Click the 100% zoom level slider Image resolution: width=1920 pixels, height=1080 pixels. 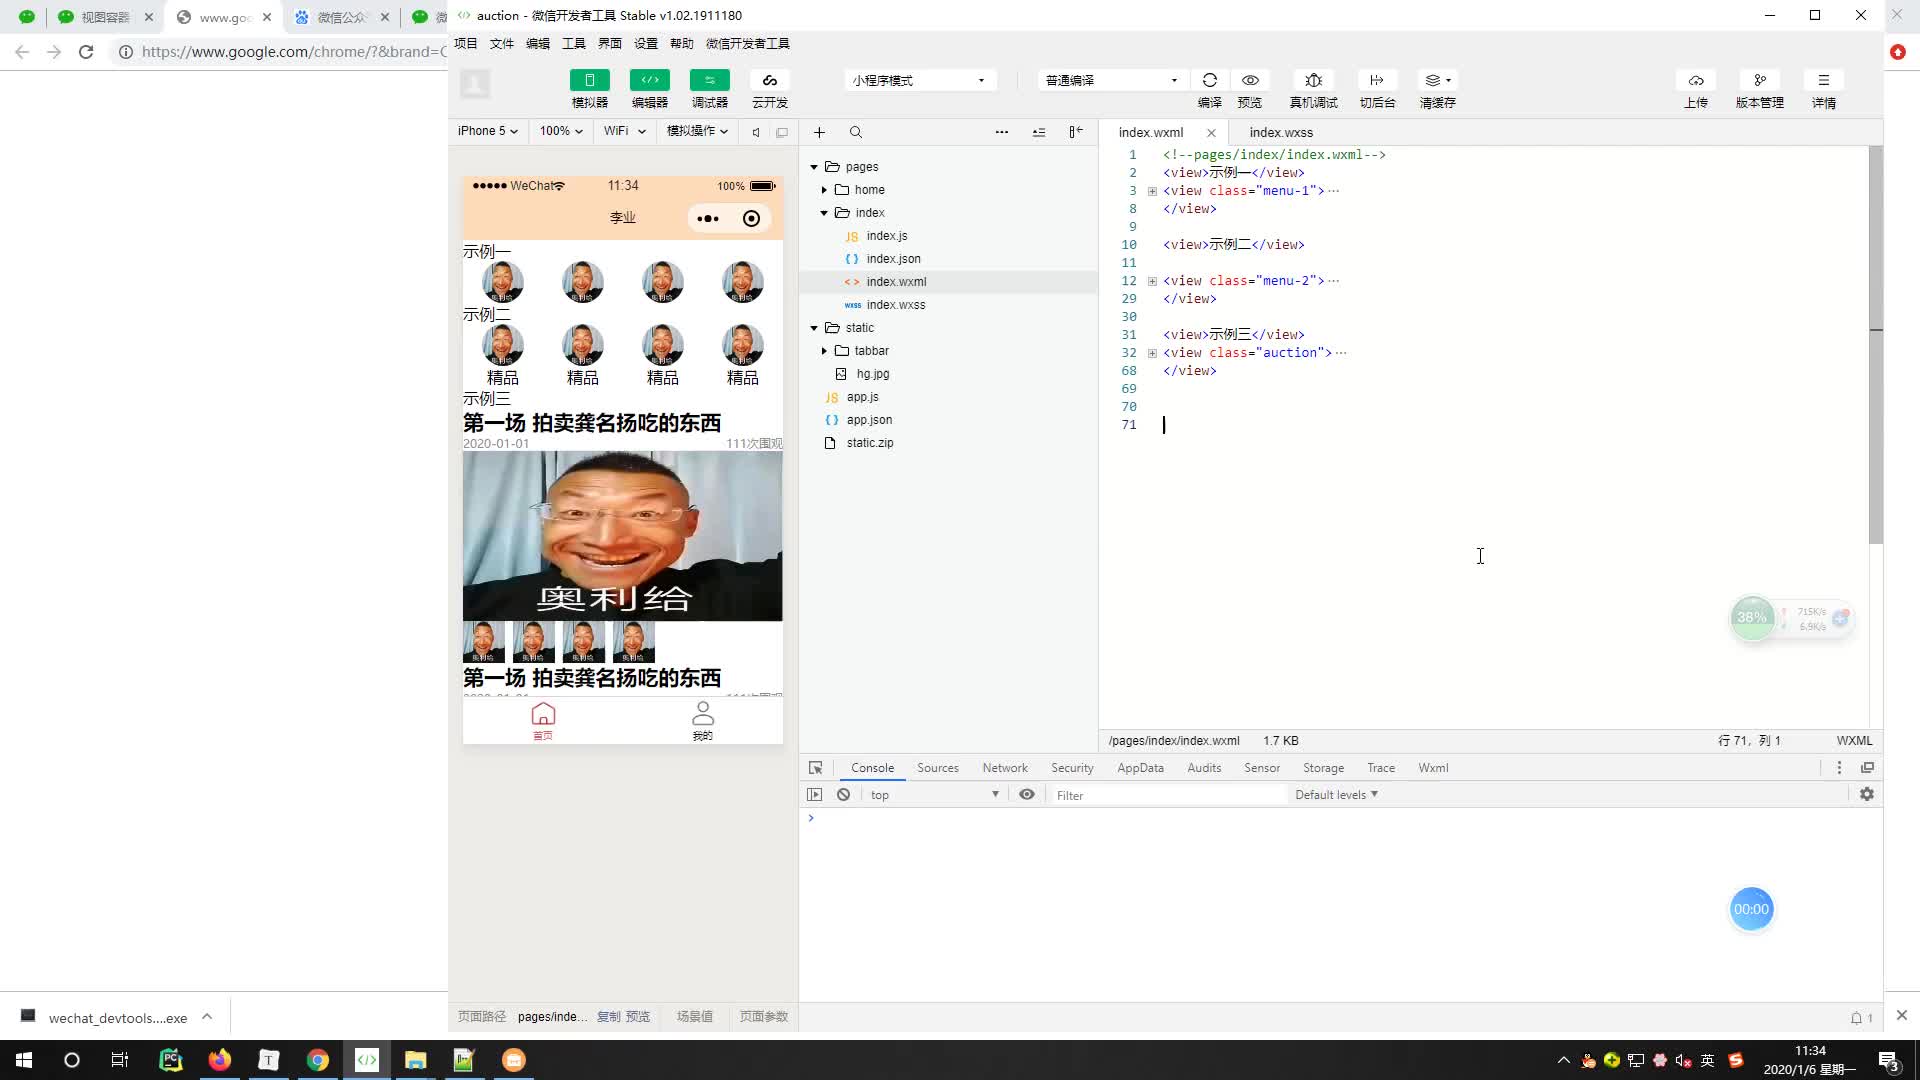558,131
